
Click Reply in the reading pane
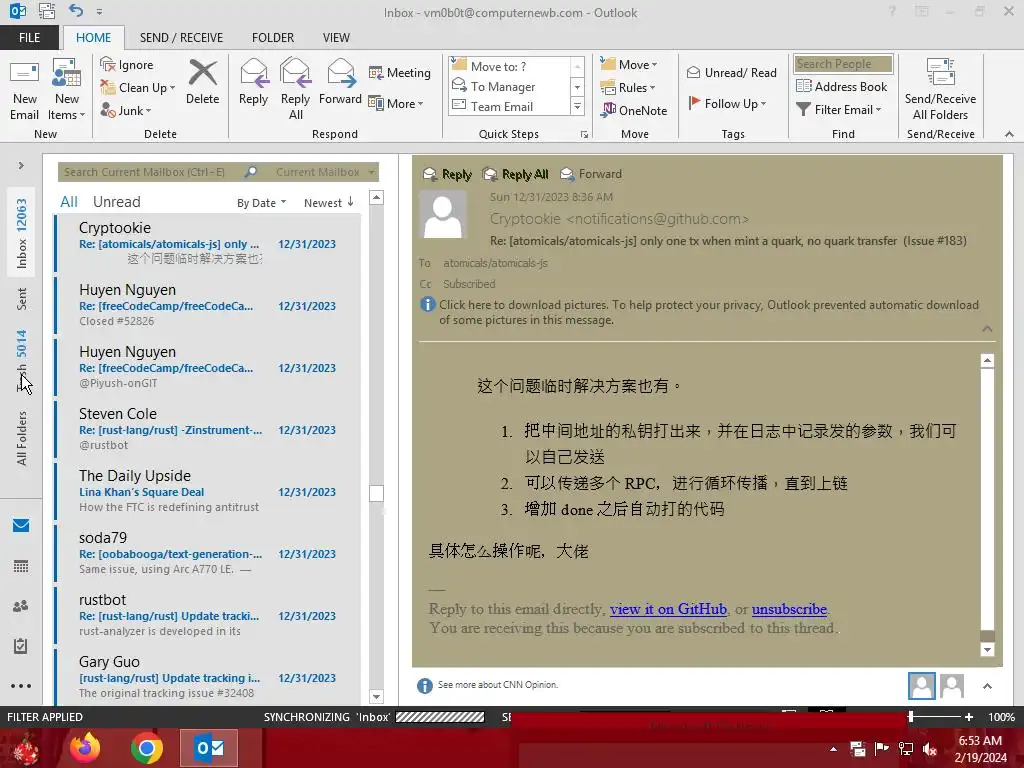click(x=447, y=174)
